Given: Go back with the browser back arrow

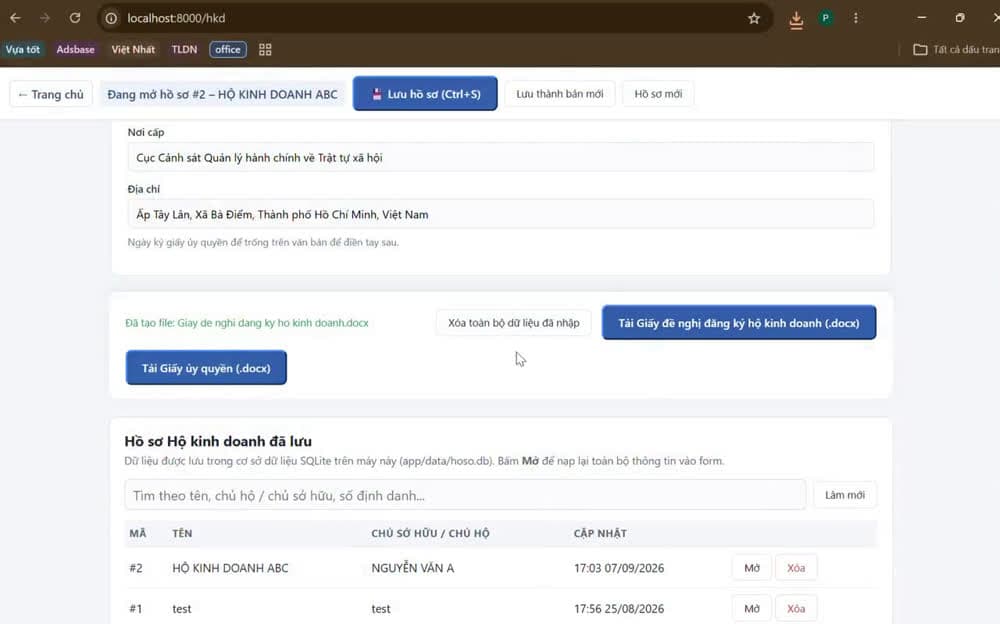Looking at the screenshot, I should coord(15,18).
